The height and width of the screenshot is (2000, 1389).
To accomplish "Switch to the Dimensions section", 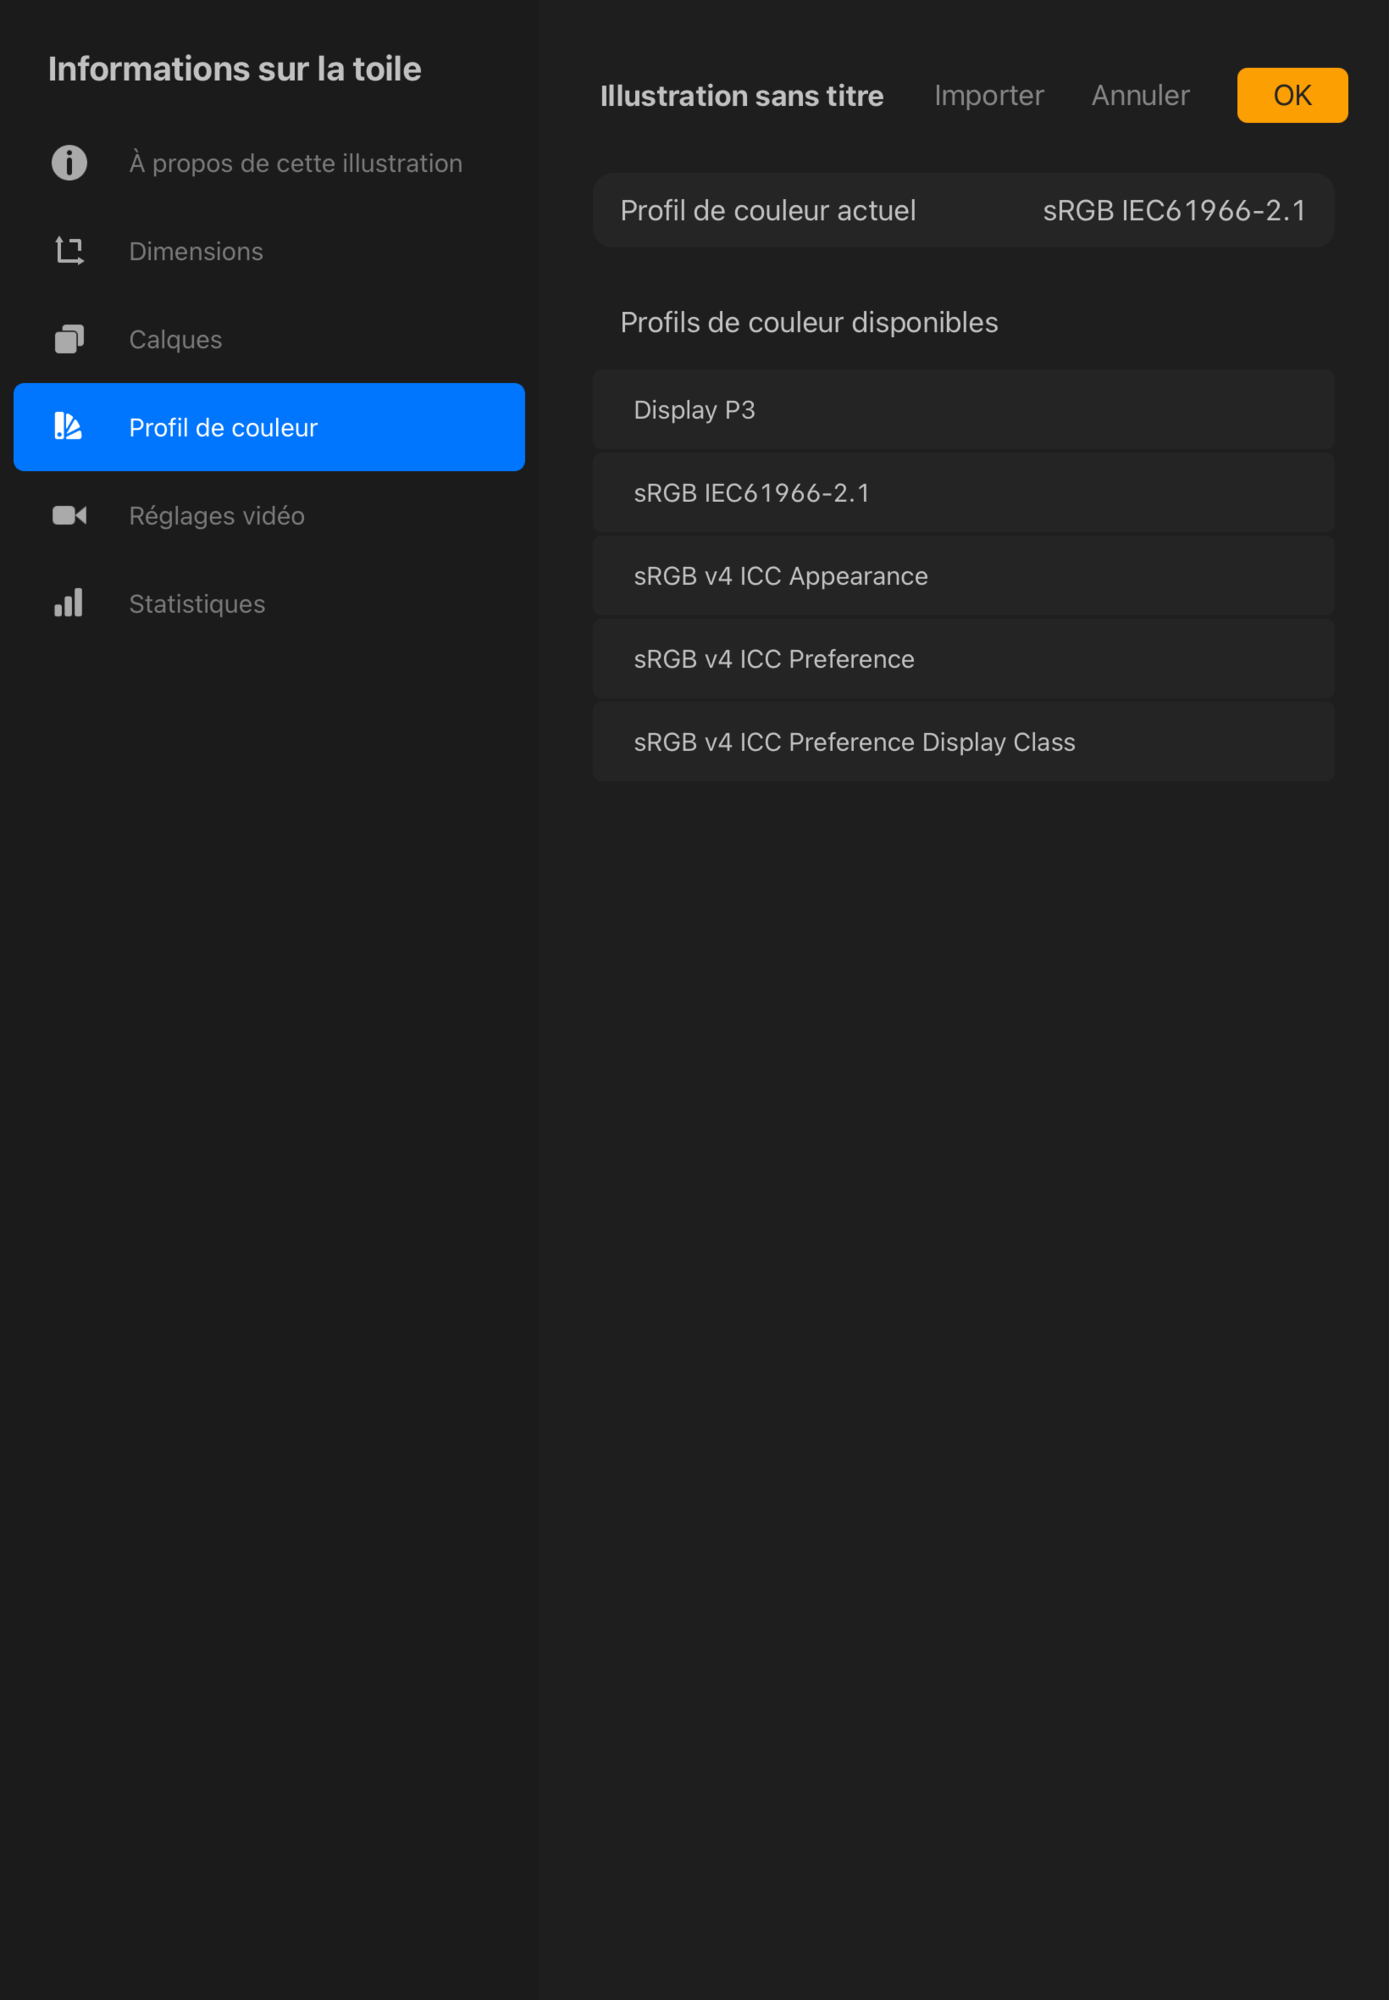I will pyautogui.click(x=196, y=251).
